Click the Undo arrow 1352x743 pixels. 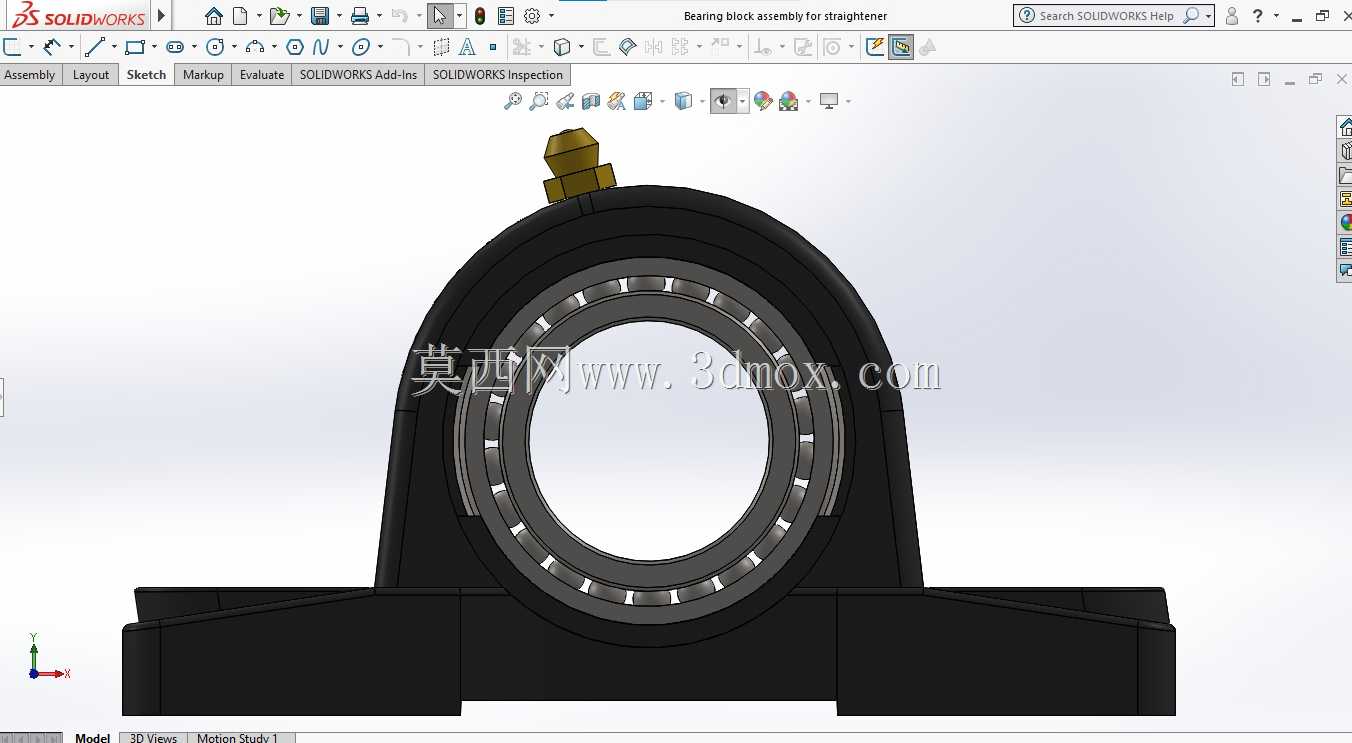pos(400,16)
